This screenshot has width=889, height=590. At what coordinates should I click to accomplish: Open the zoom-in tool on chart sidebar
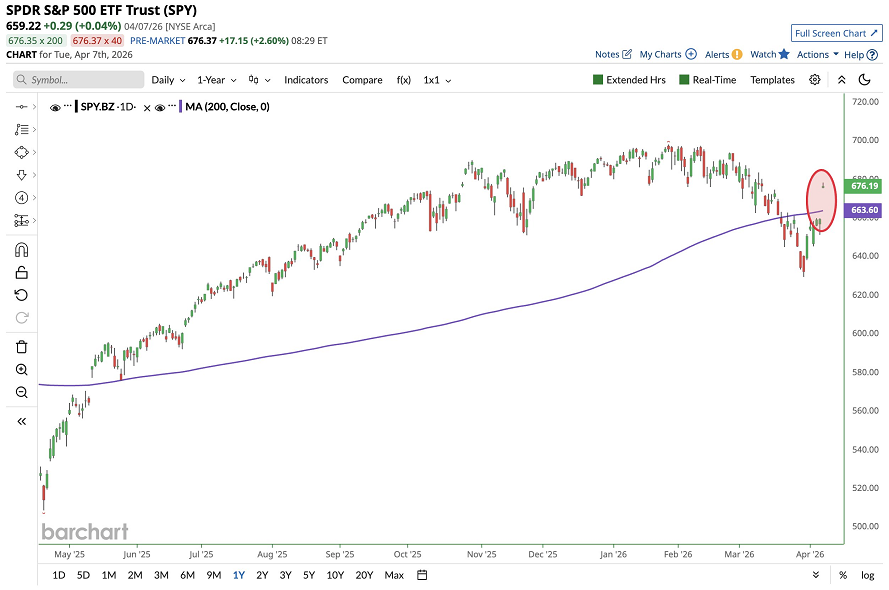pyautogui.click(x=20, y=369)
